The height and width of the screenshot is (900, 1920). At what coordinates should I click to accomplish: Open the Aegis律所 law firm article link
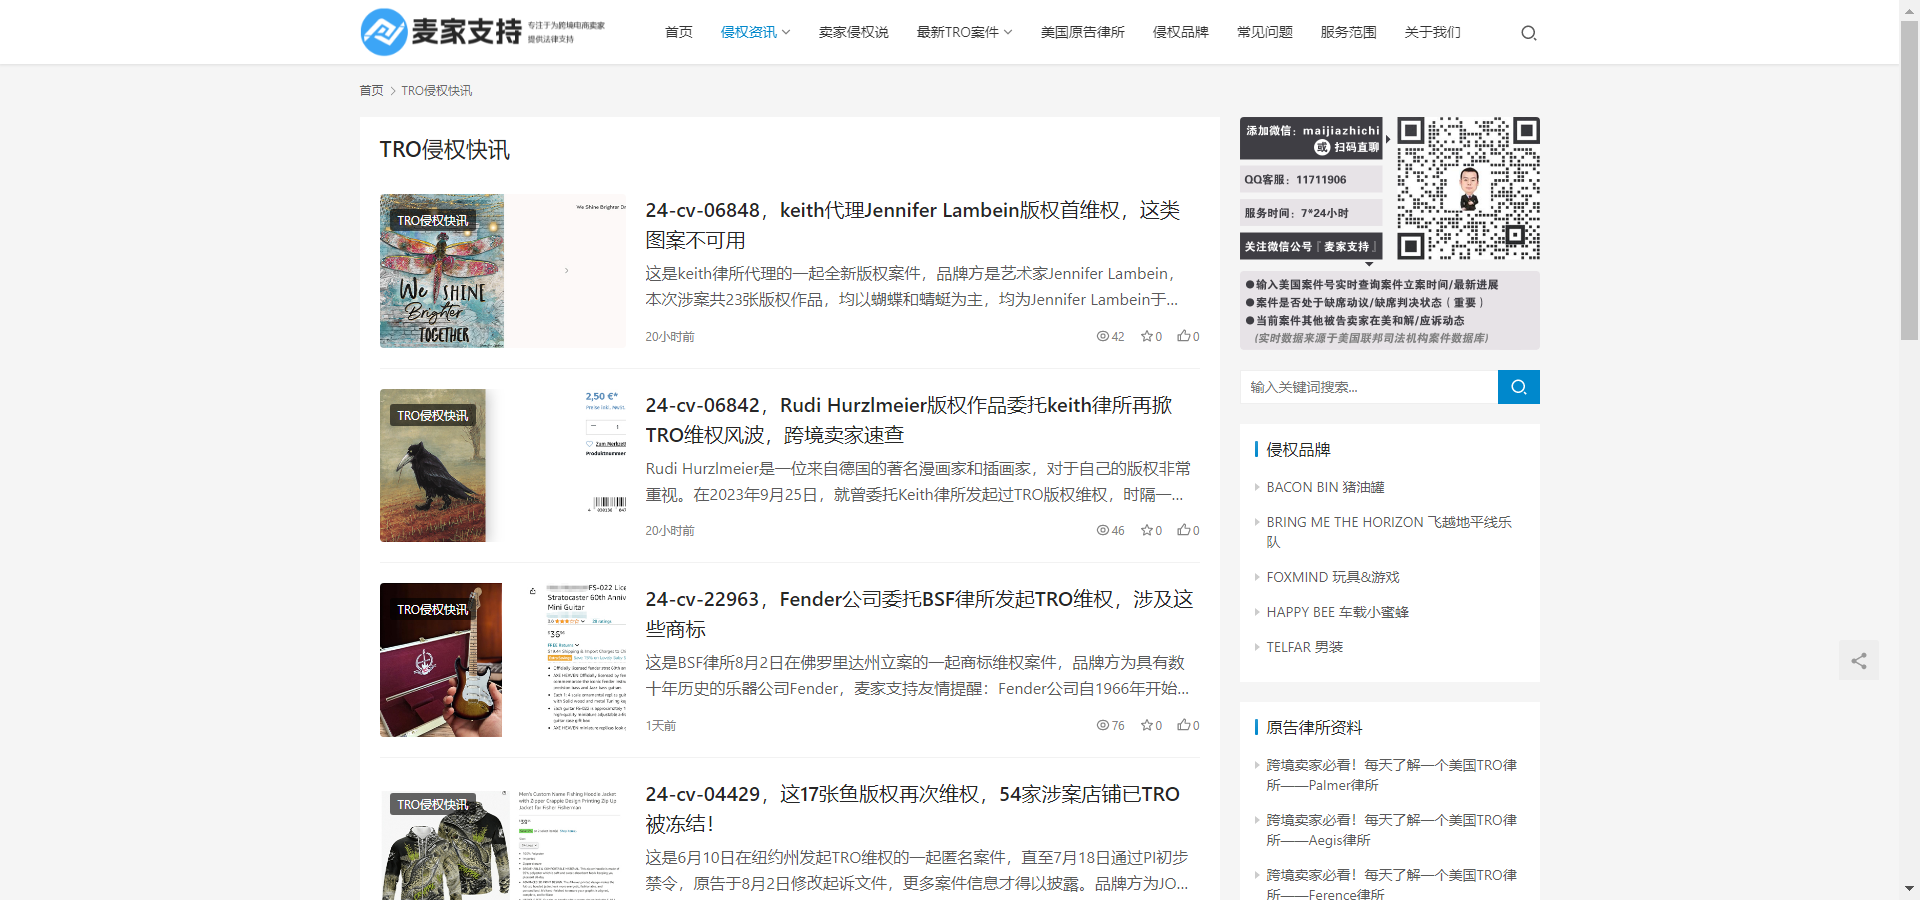tap(1392, 830)
